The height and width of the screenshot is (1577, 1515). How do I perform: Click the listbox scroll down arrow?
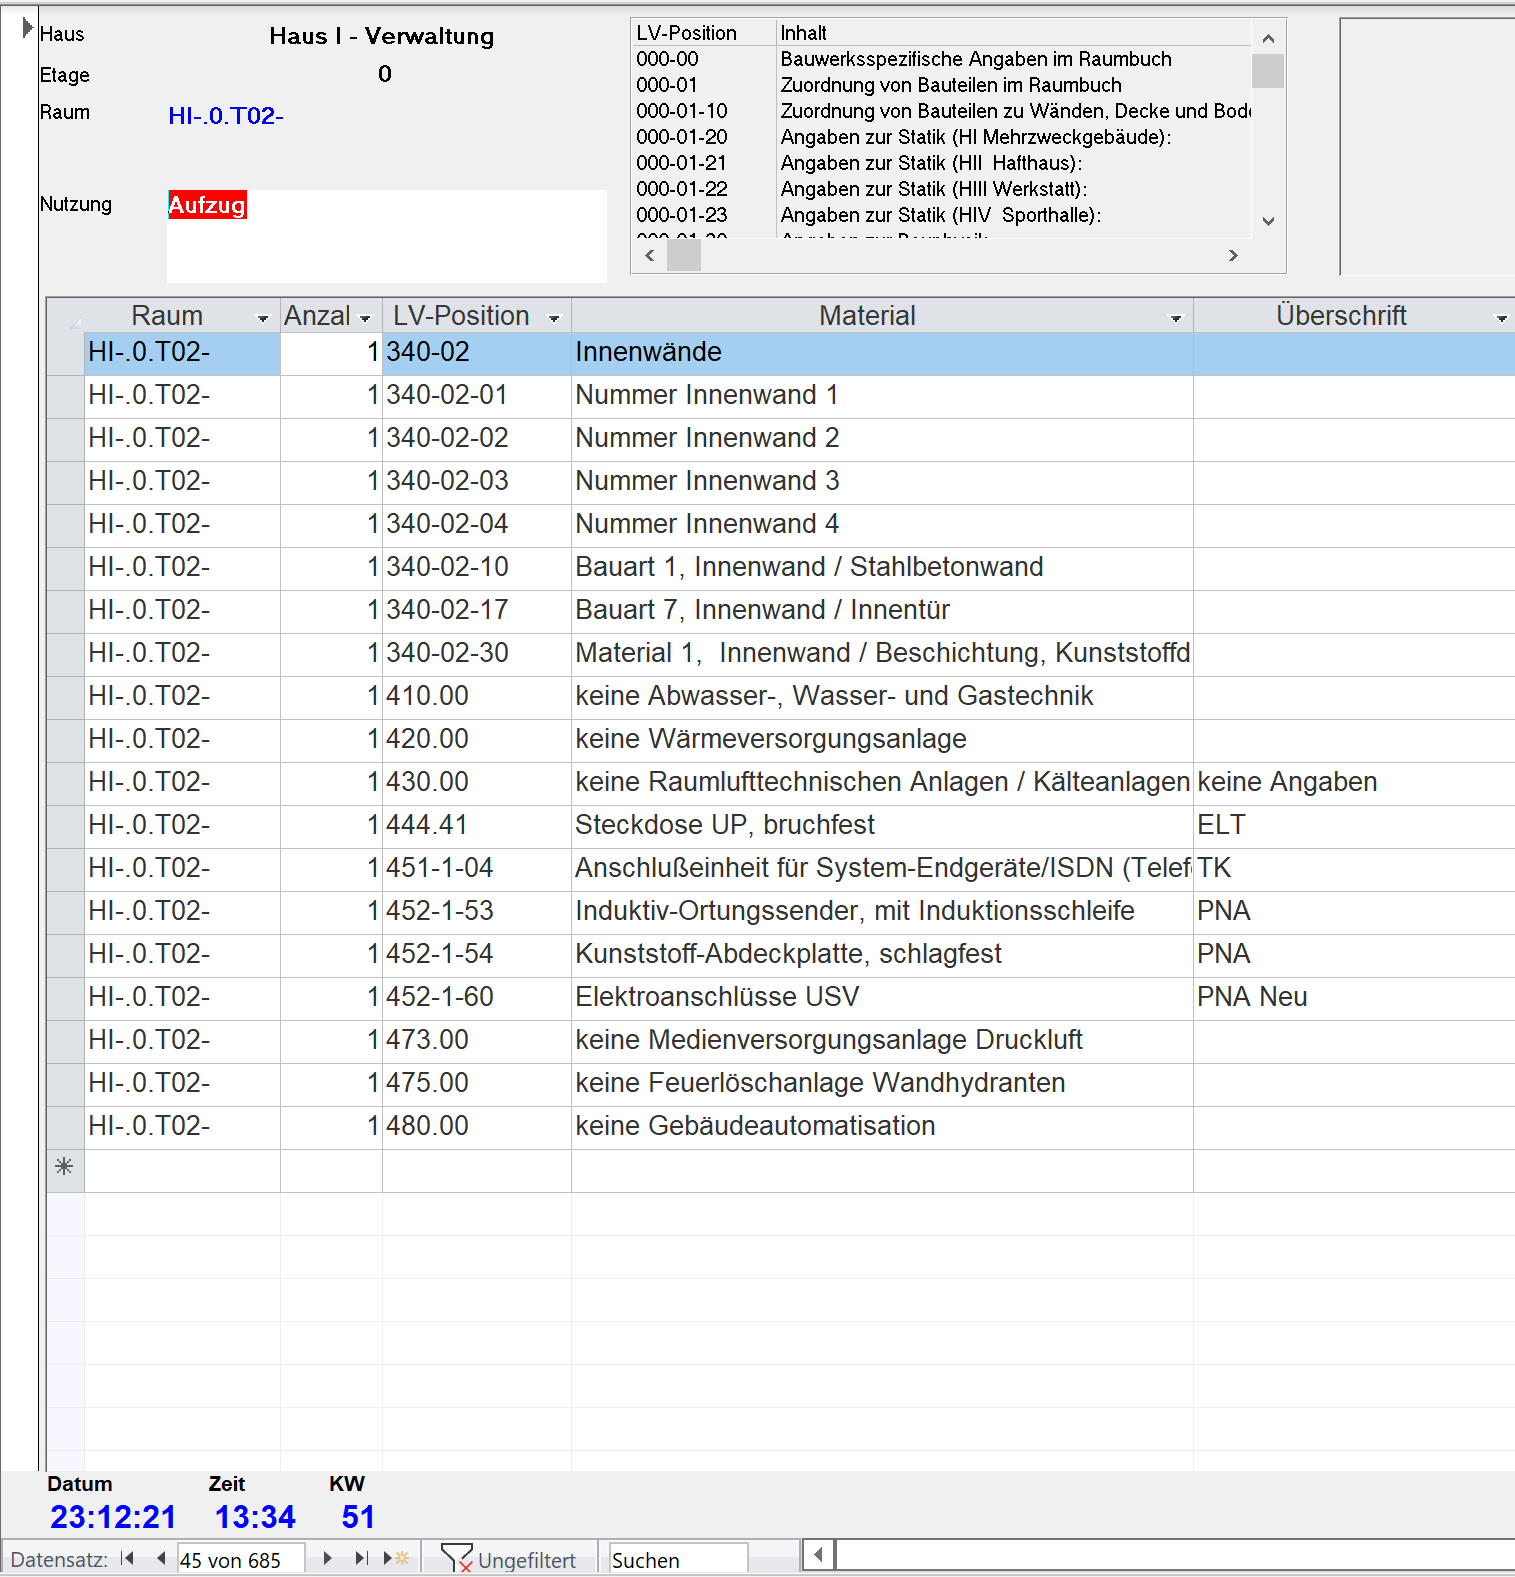[x=1268, y=222]
